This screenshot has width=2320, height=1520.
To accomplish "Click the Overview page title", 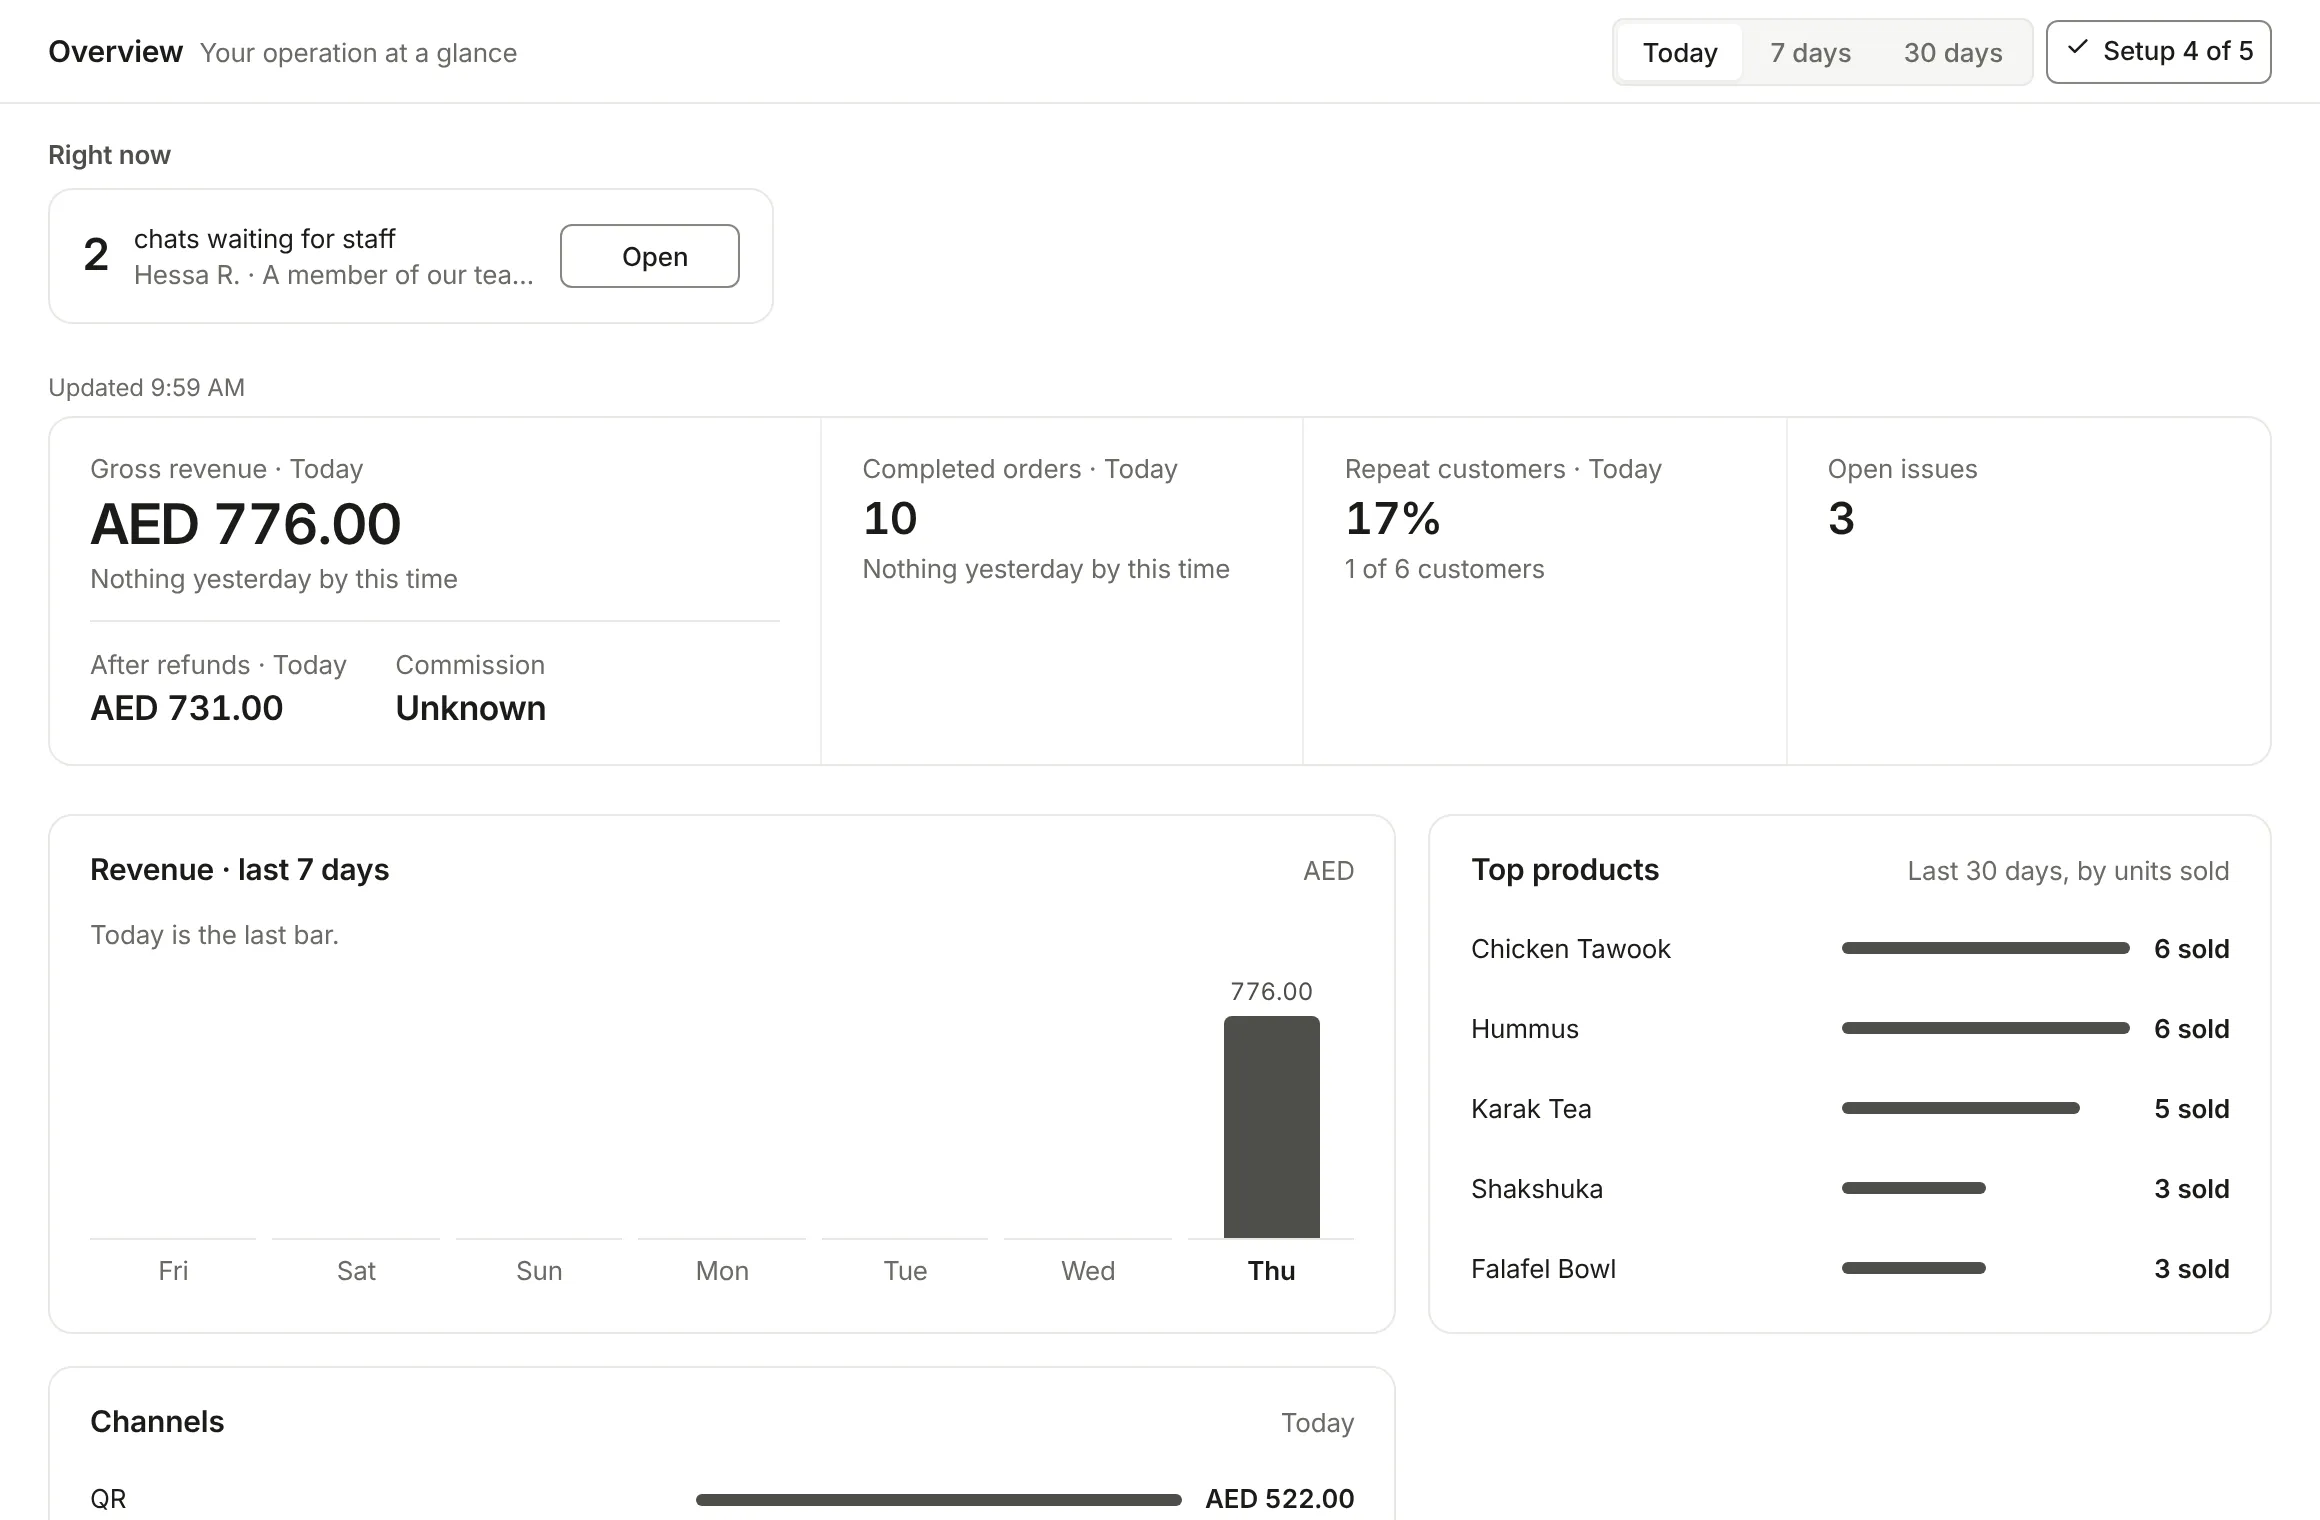I will pos(116,52).
